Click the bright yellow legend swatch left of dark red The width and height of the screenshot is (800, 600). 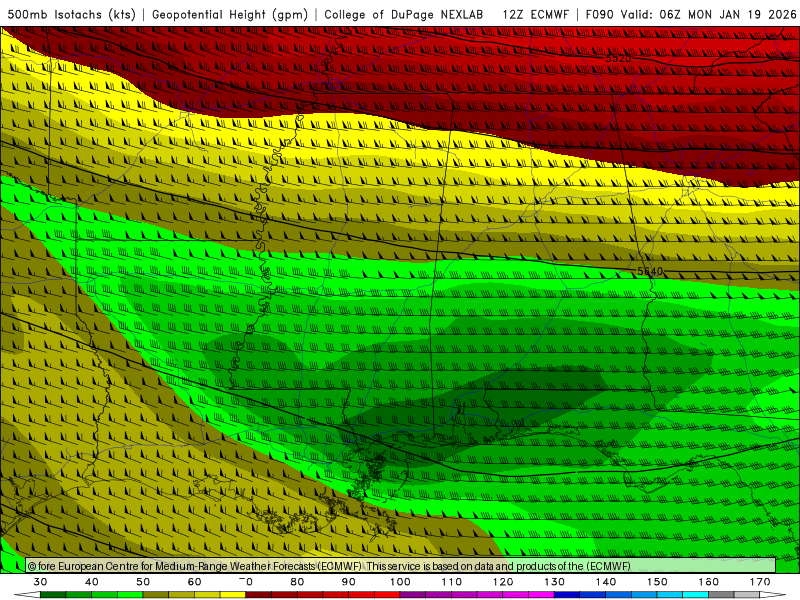click(233, 595)
